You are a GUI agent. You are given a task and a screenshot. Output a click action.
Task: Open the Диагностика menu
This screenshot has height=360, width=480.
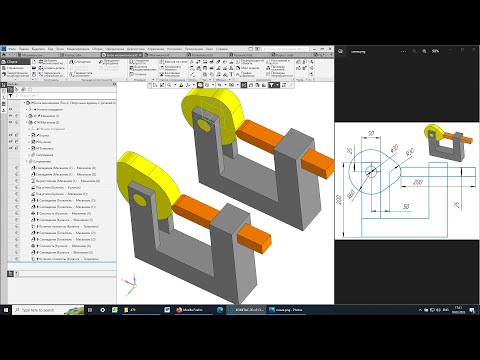[x=136, y=49]
